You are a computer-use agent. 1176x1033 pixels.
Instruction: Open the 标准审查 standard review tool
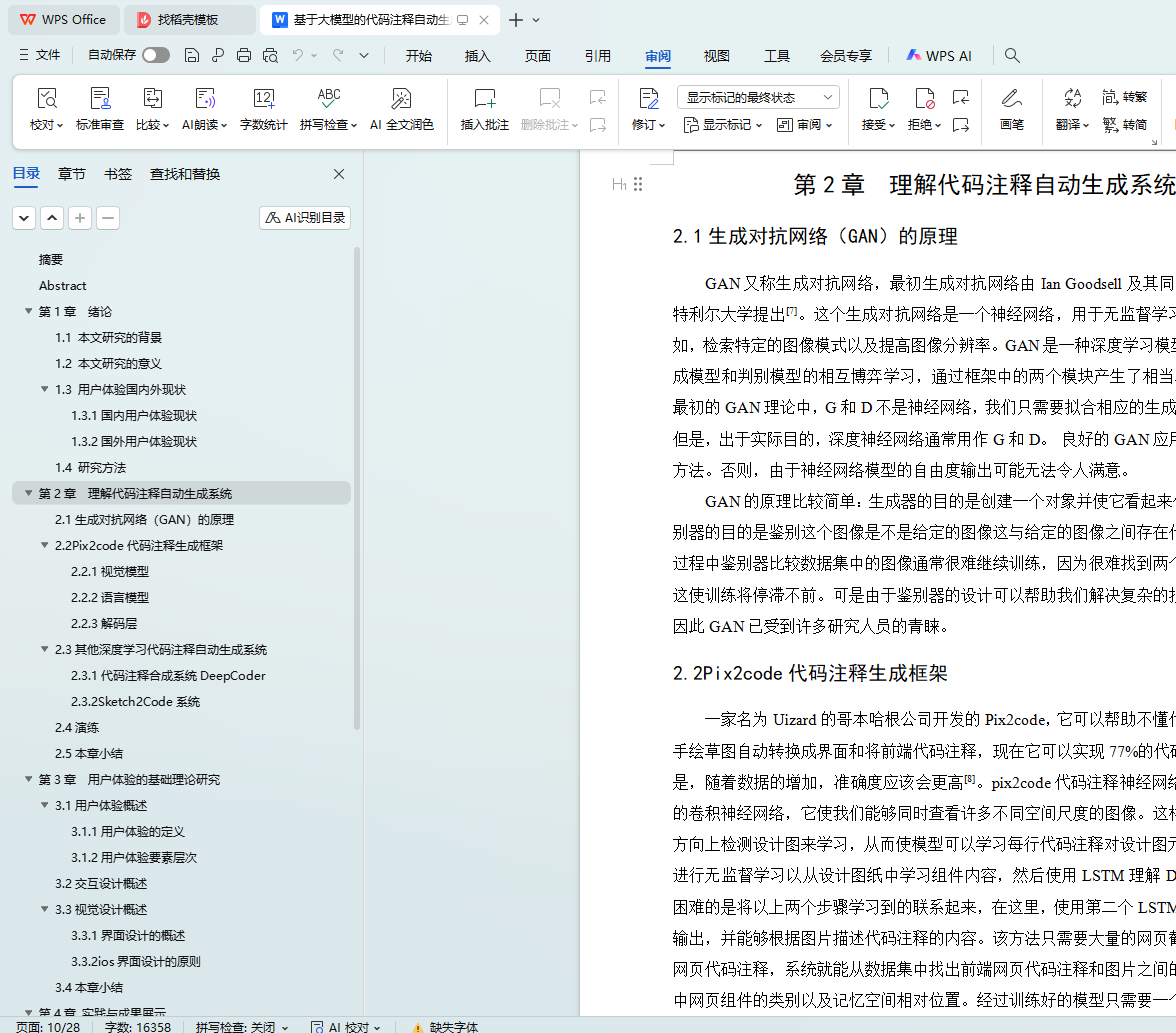(100, 98)
